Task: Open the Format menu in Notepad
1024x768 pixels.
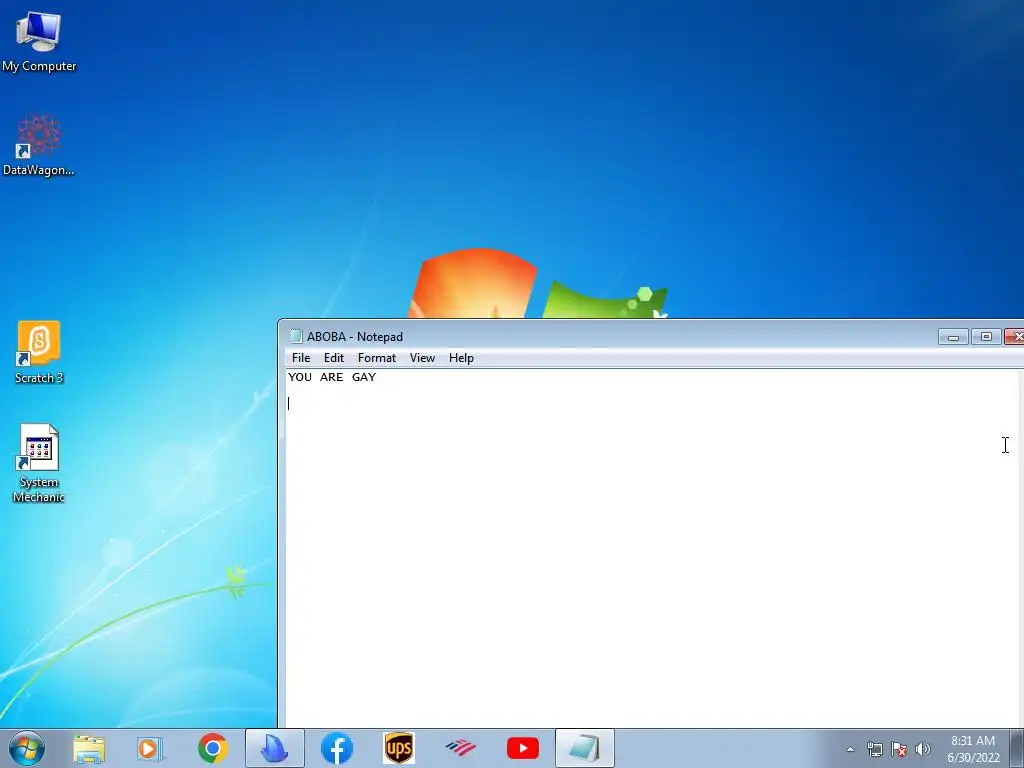Action: click(377, 358)
